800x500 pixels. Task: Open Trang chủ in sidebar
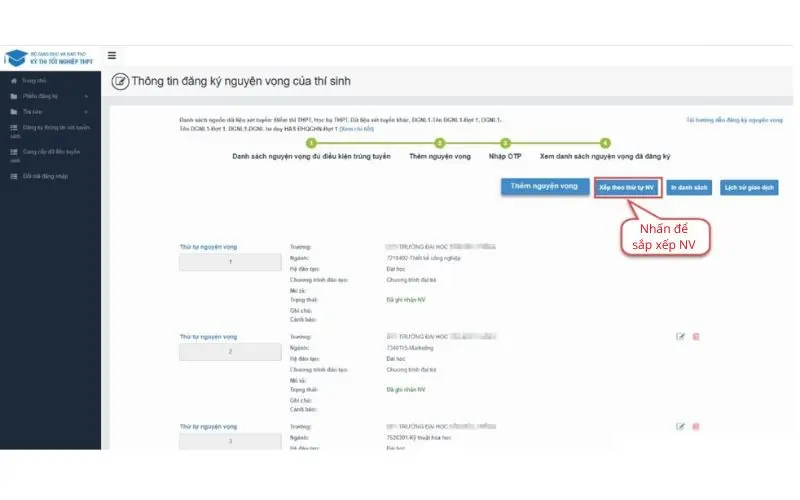coord(34,81)
